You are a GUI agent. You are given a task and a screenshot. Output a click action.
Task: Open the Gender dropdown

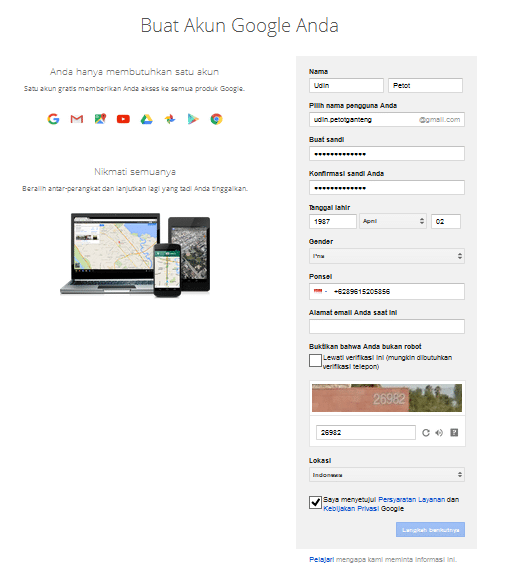click(x=387, y=256)
